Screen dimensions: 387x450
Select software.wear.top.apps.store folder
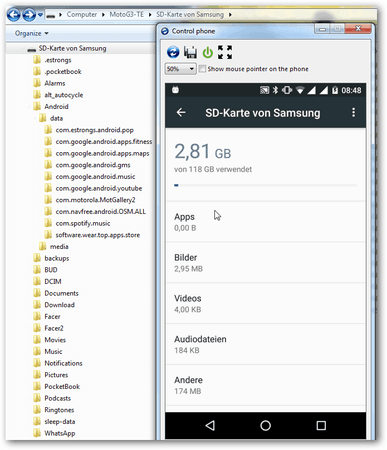[98, 235]
